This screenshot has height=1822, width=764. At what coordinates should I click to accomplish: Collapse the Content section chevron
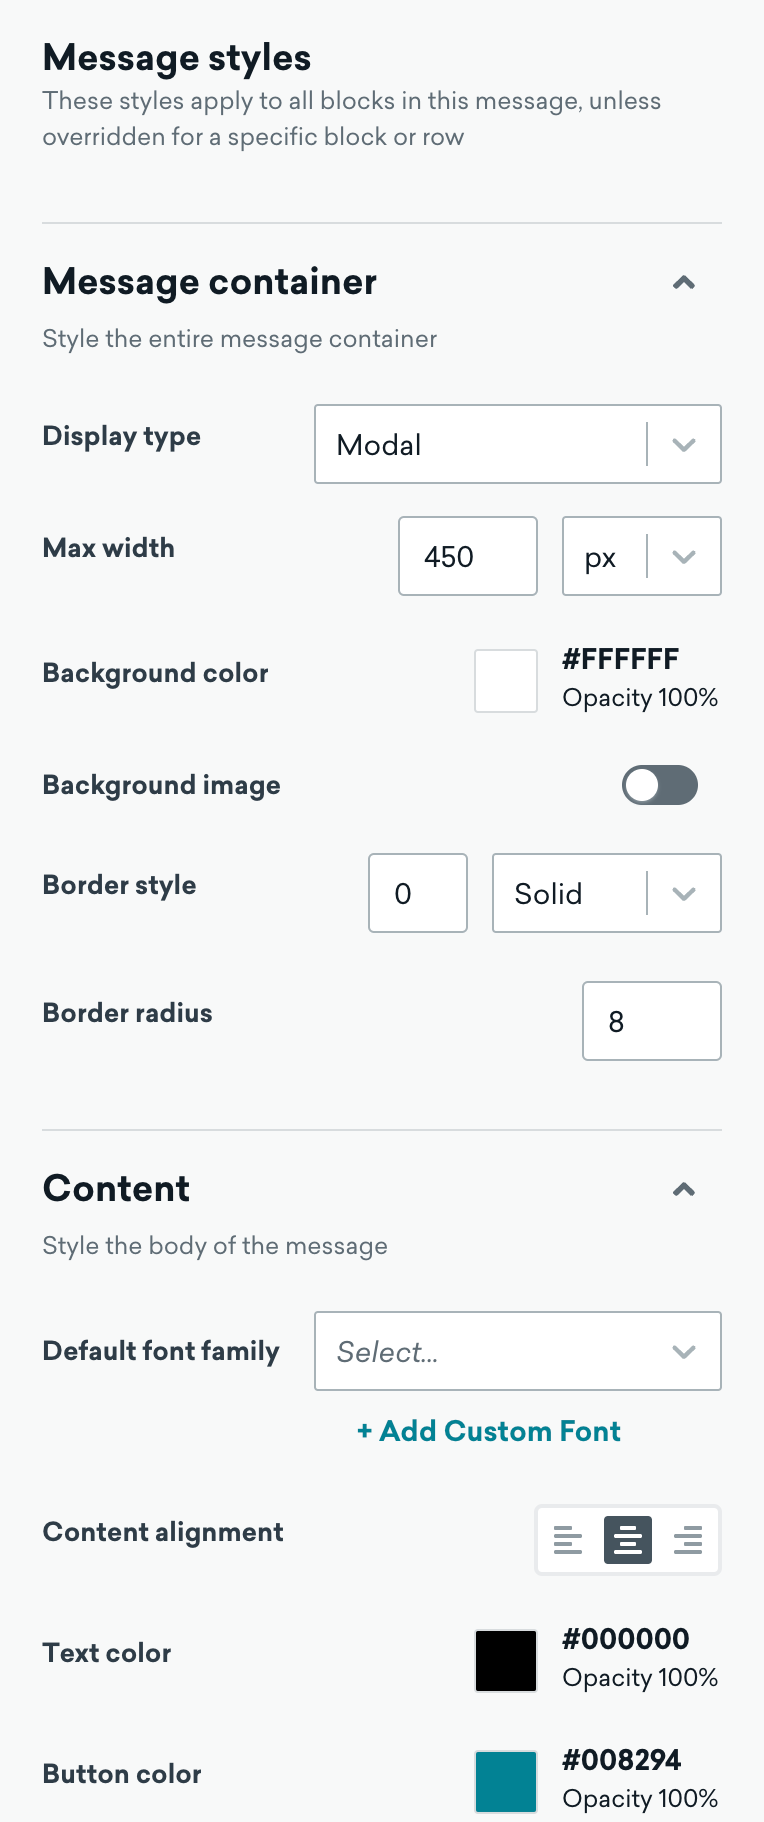(684, 1190)
